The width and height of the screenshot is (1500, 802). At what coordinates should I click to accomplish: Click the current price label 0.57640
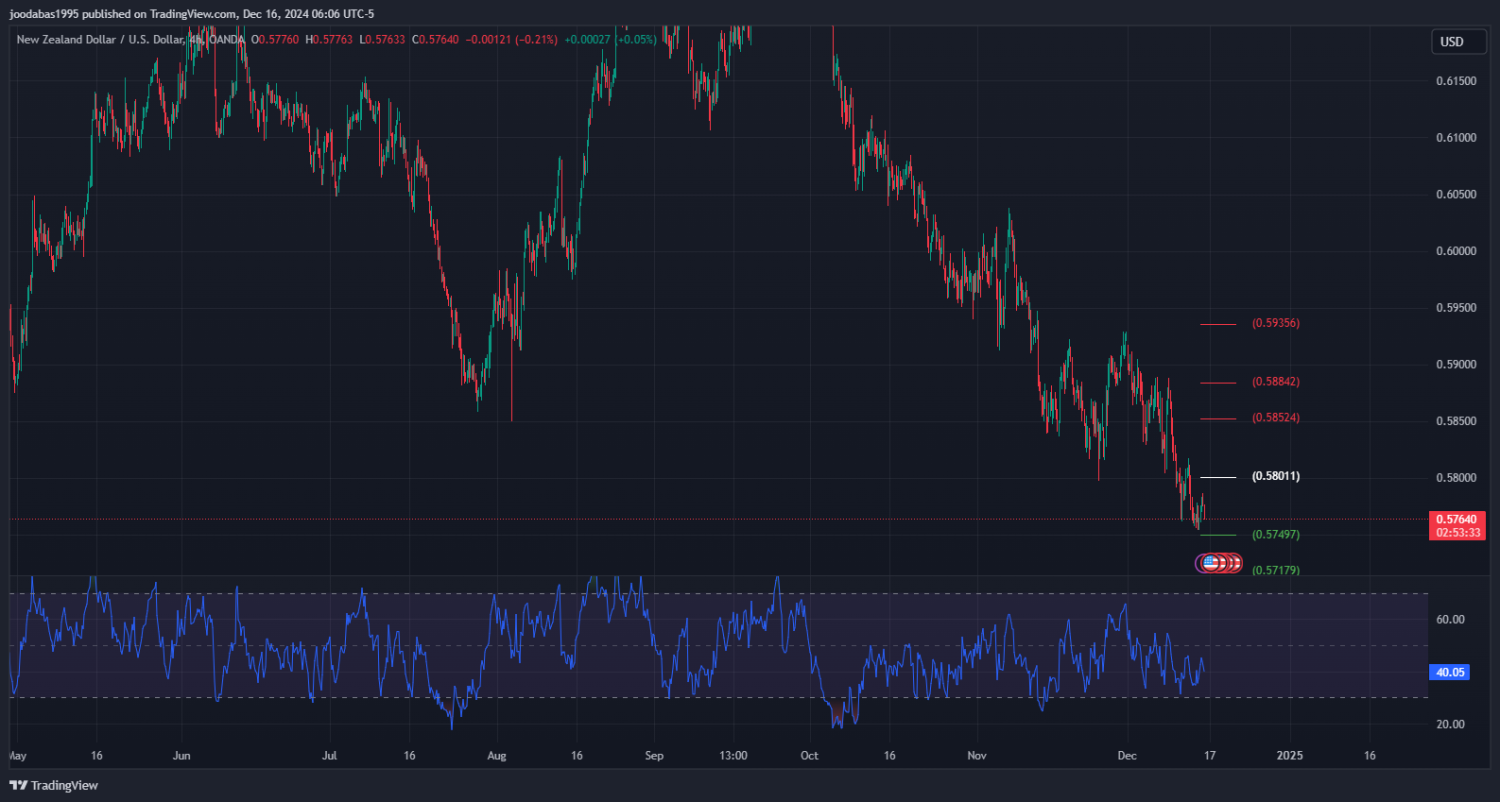coord(1459,519)
